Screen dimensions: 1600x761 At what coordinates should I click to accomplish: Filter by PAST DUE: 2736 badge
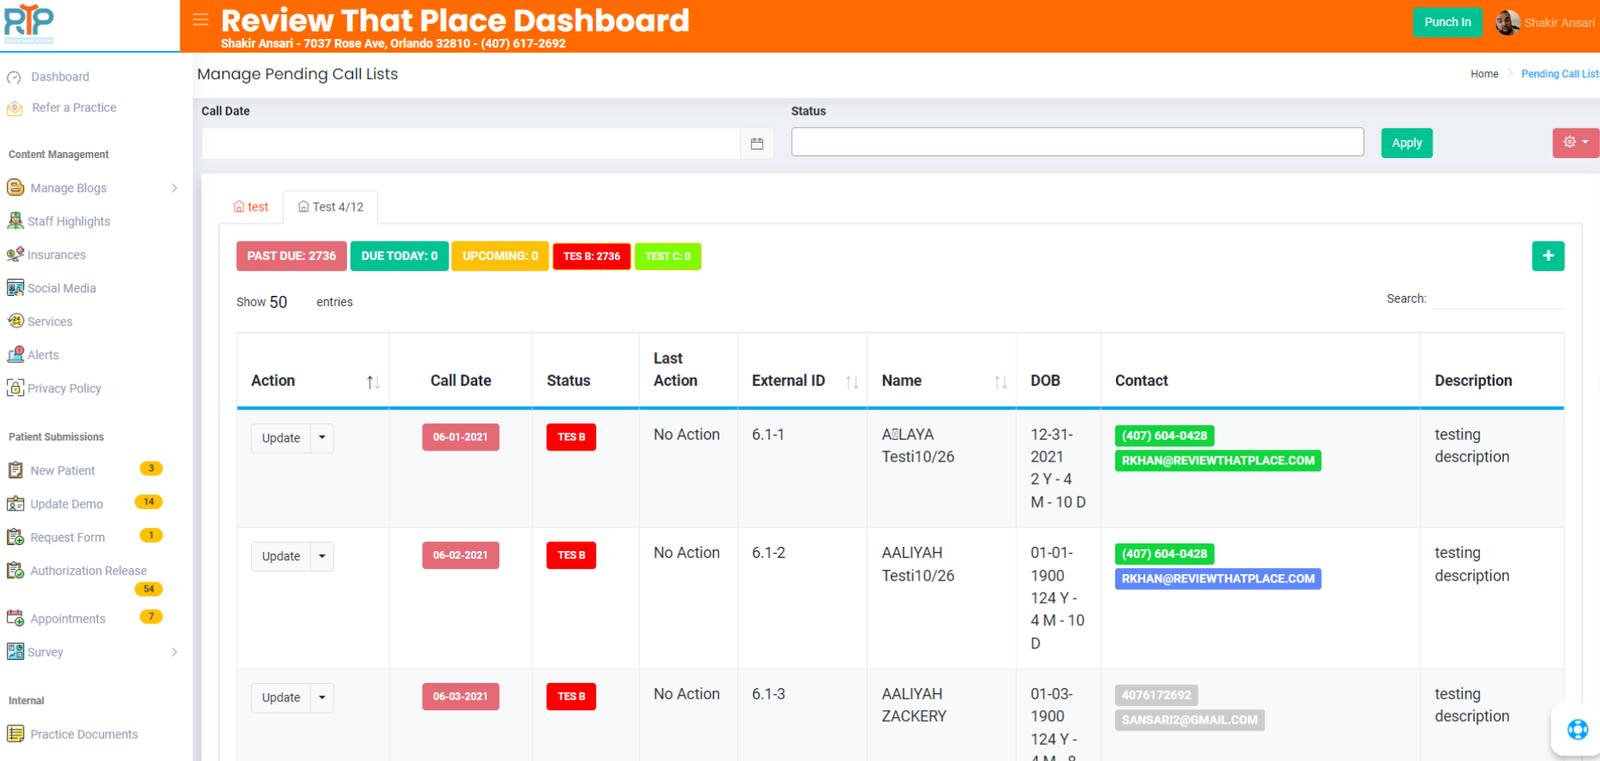pyautogui.click(x=292, y=256)
